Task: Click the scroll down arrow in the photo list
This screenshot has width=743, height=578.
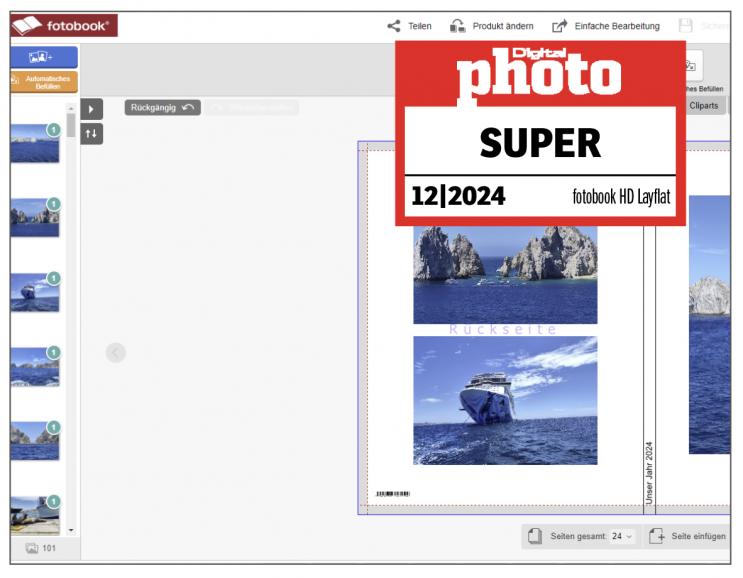Action: tap(71, 529)
